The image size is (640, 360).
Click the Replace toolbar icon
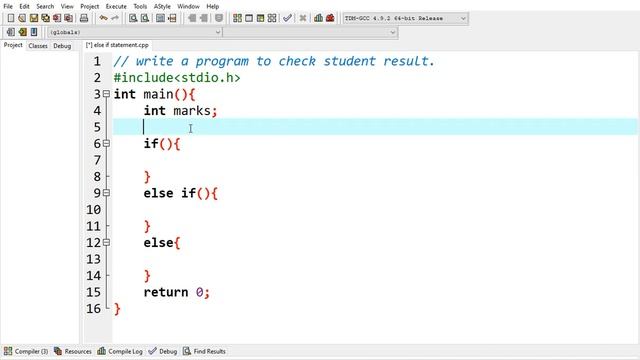144,18
